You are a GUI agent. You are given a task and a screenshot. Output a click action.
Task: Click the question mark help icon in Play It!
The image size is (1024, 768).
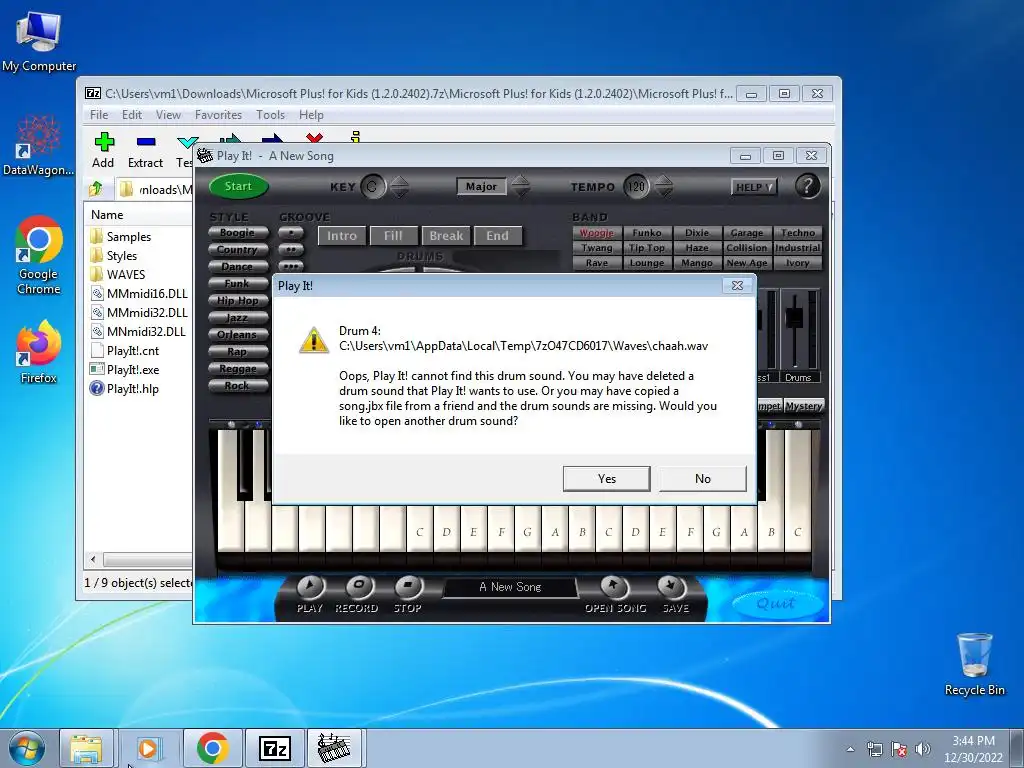807,186
